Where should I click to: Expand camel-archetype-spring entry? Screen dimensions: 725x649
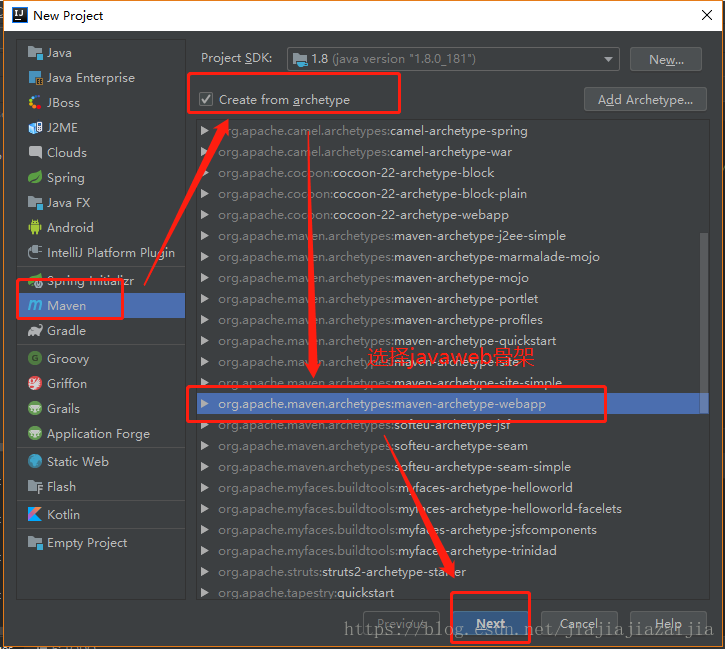[x=205, y=131]
